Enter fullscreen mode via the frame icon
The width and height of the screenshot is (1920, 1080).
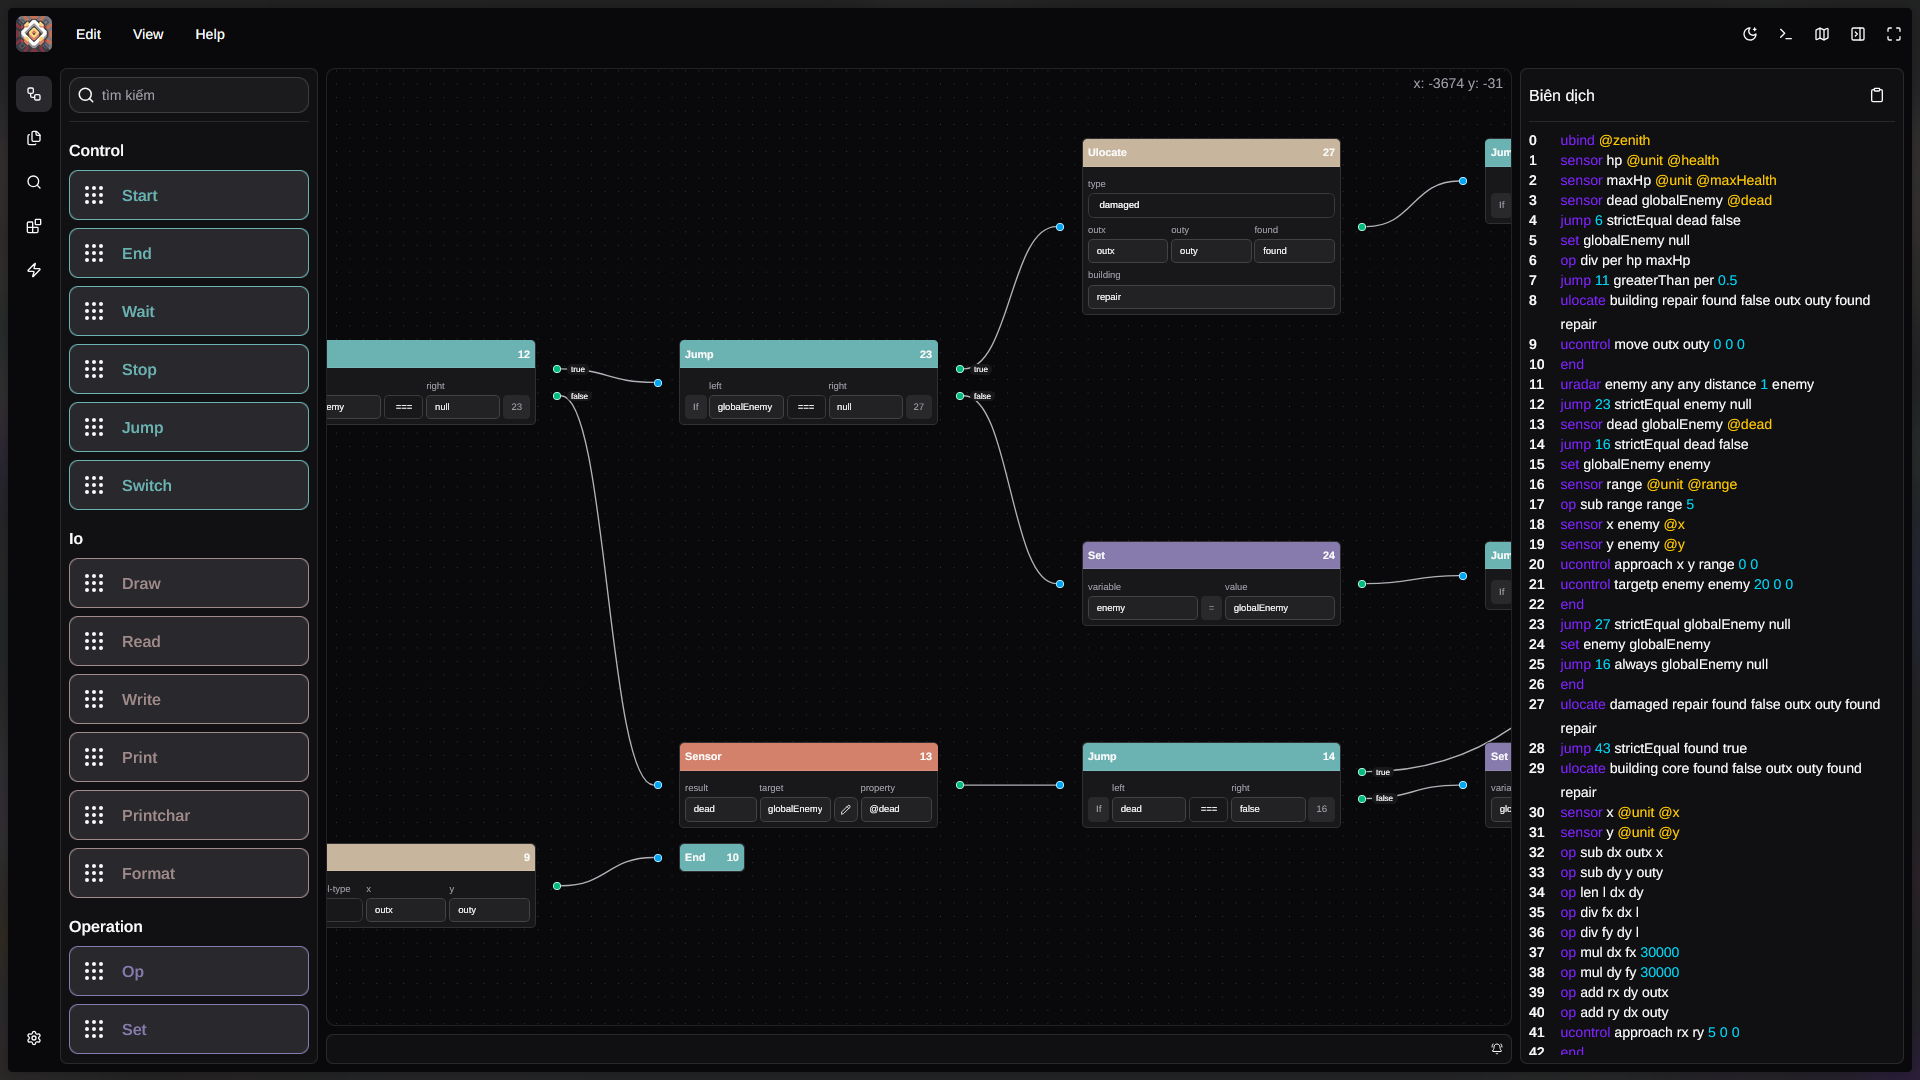click(x=1894, y=33)
